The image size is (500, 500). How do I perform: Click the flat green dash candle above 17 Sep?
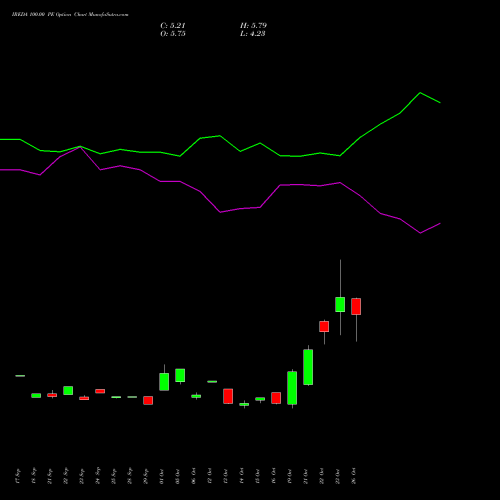pyautogui.click(x=20, y=376)
